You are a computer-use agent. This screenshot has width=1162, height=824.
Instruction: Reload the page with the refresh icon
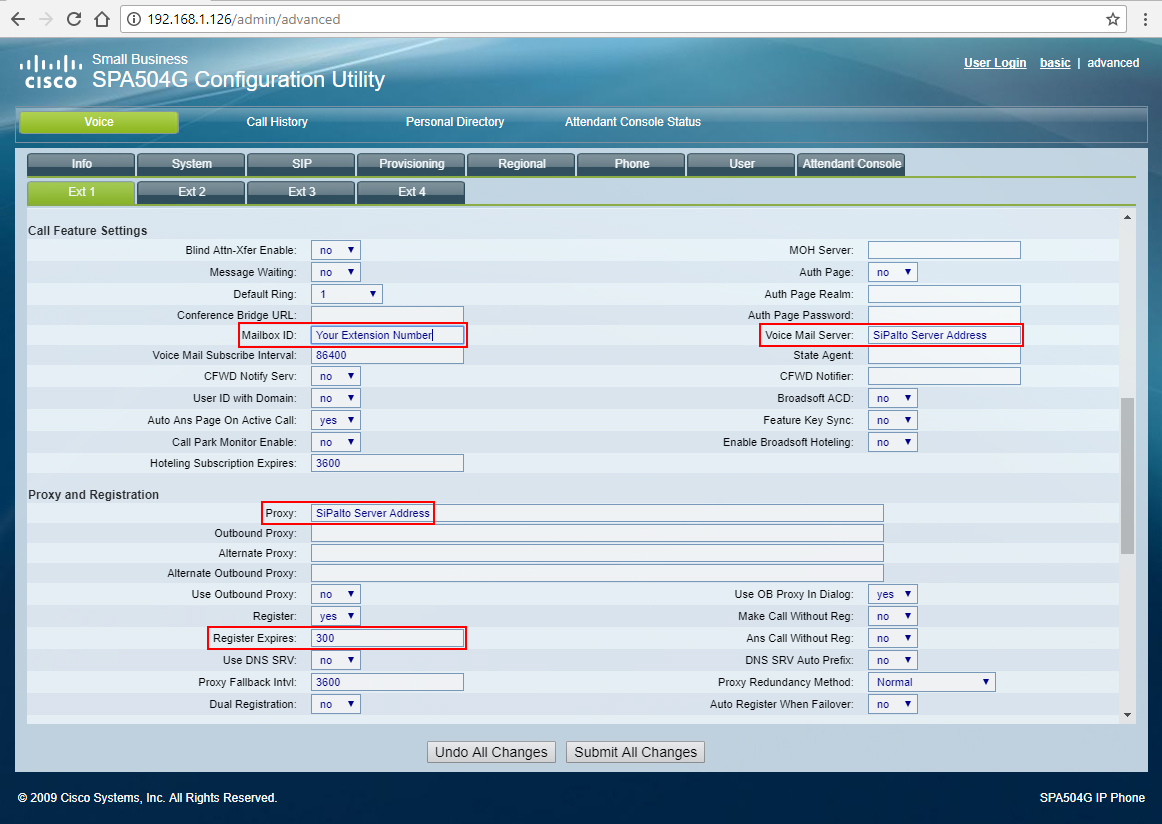74,19
